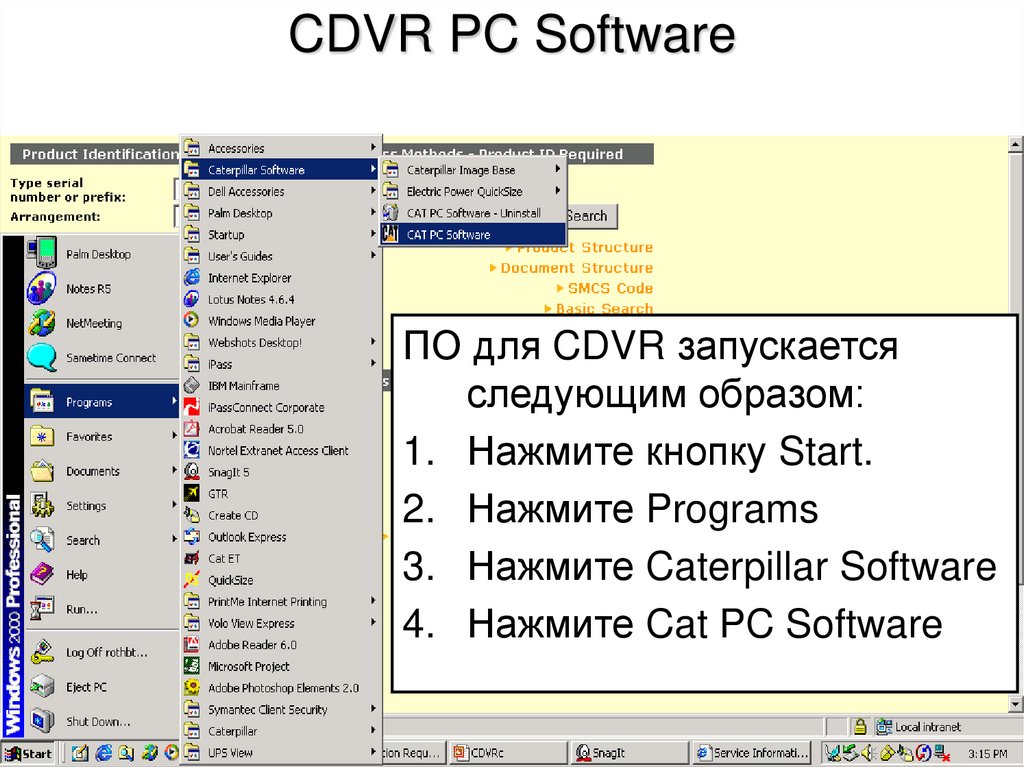Expand the Symantec Client Security submenu arrow

373,709
